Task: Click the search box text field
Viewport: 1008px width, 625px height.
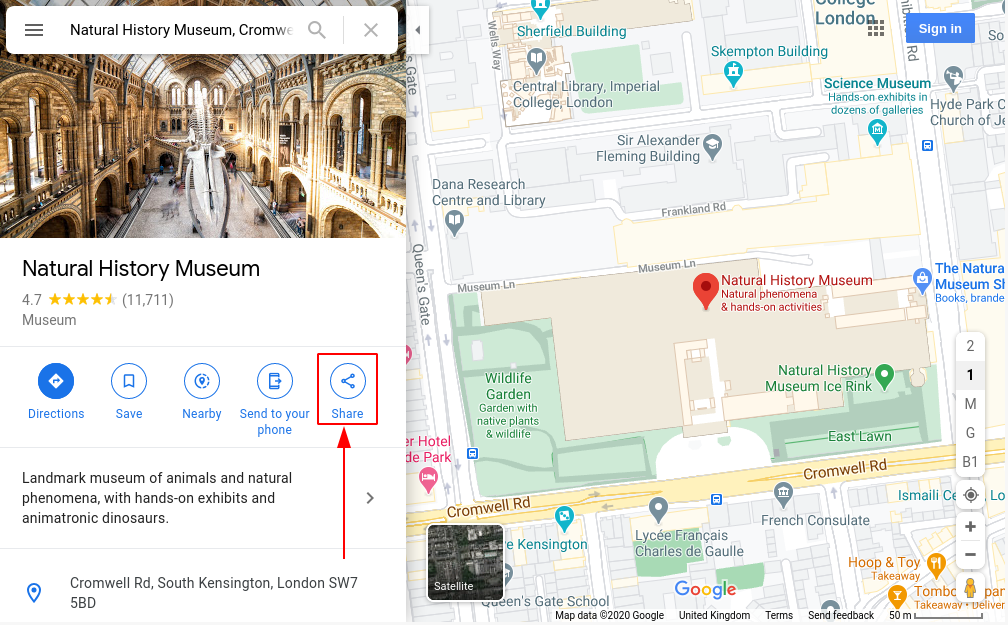Action: pyautogui.click(x=181, y=30)
